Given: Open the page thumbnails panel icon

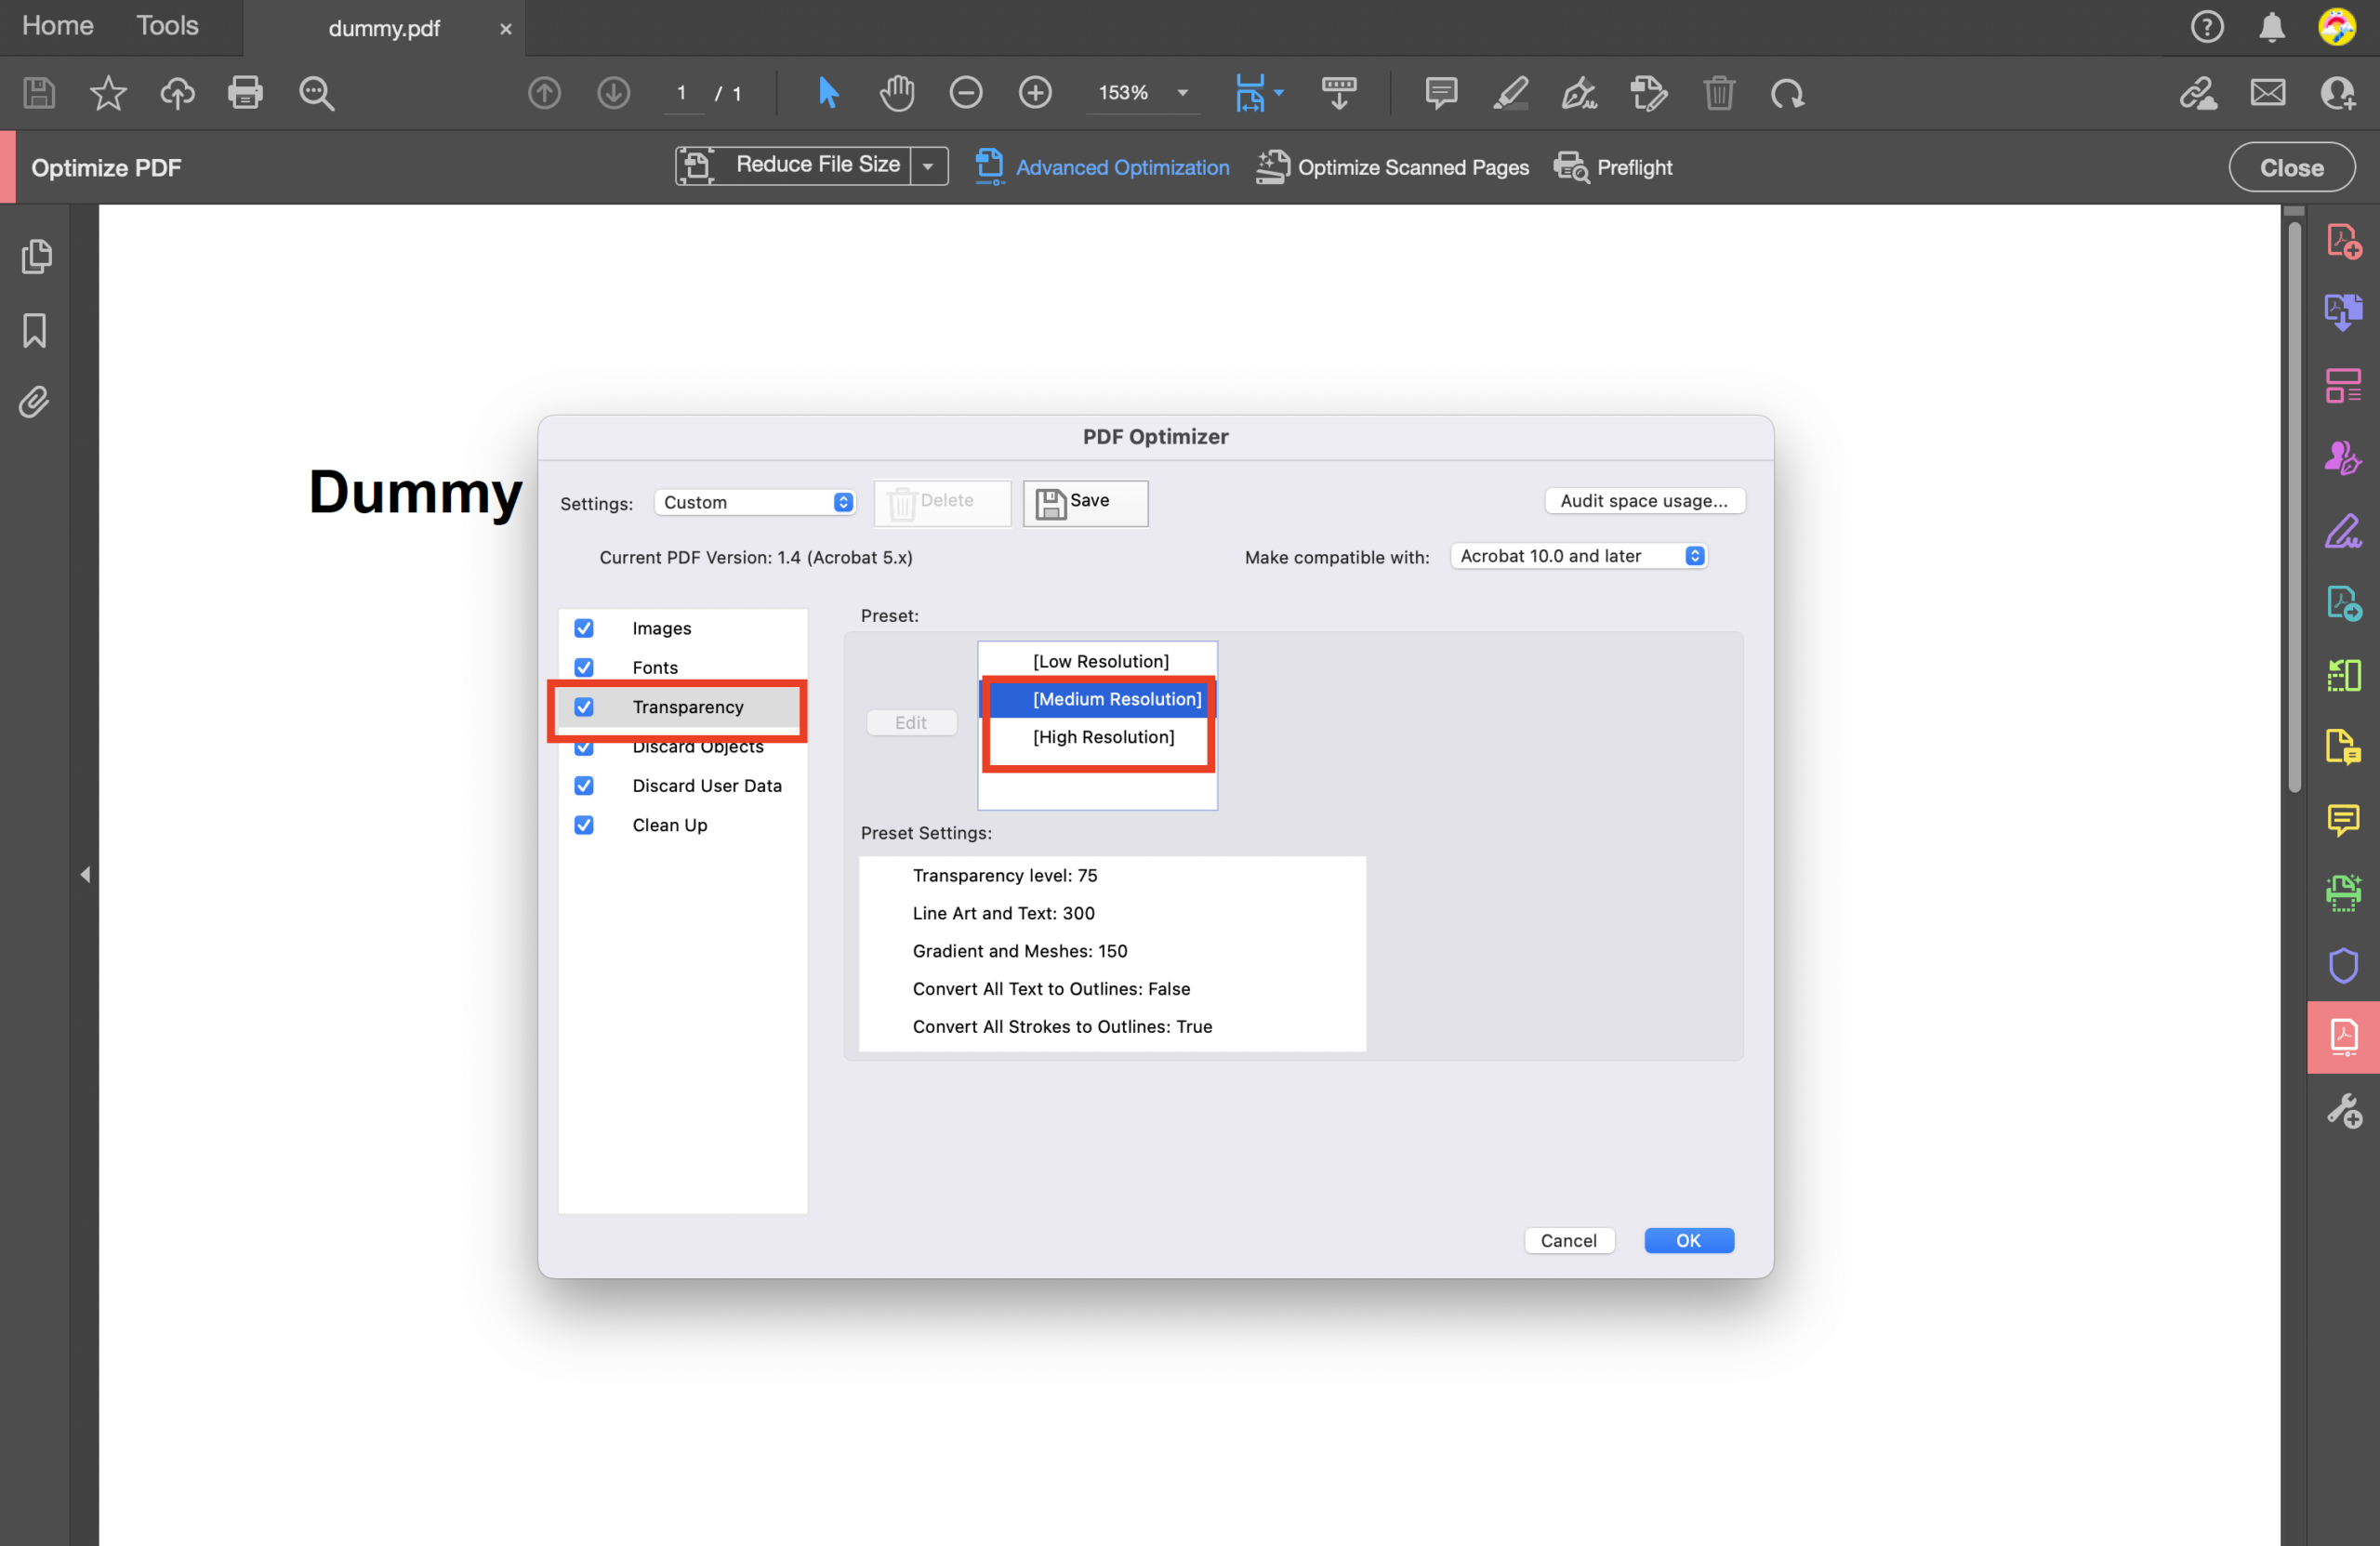Looking at the screenshot, I should point(36,256).
